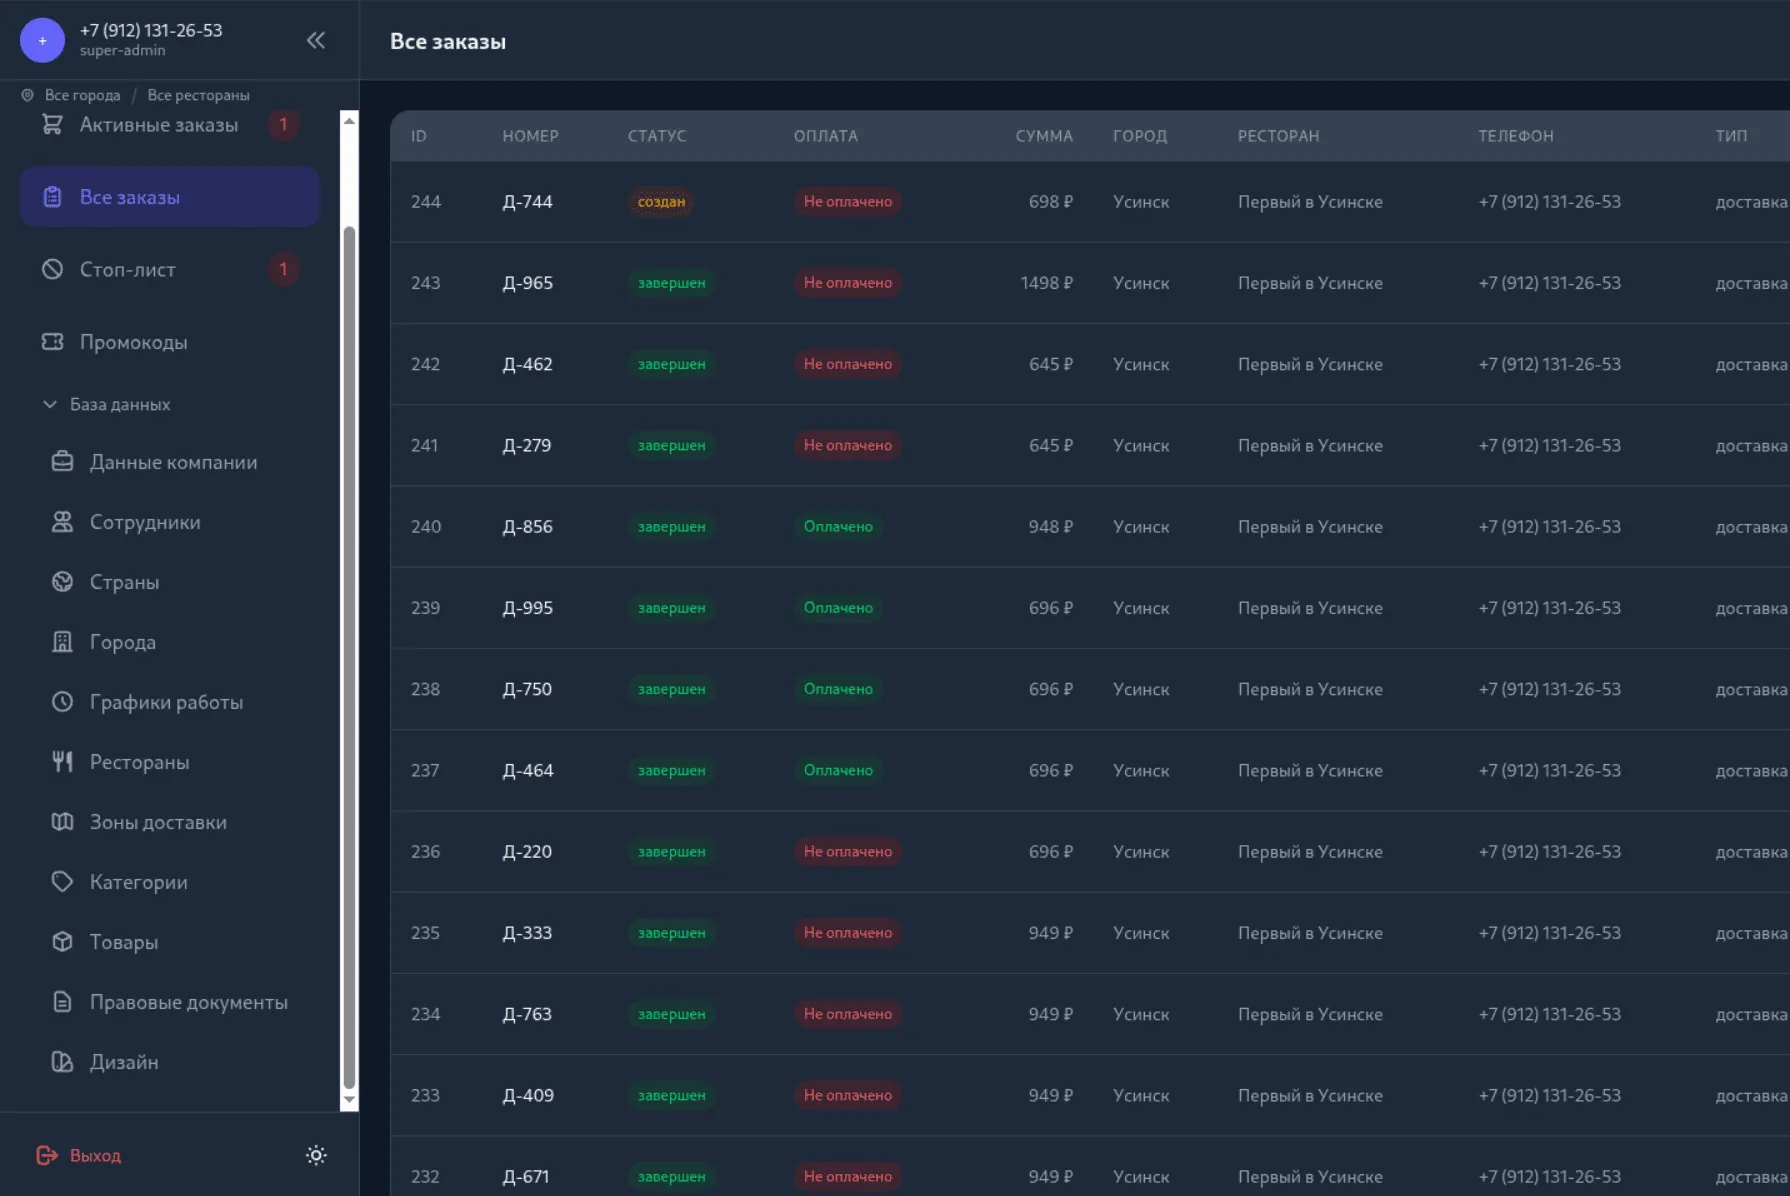Image resolution: width=1790 pixels, height=1196 pixels.
Task: Open Все заказы menu item
Action: (169, 197)
